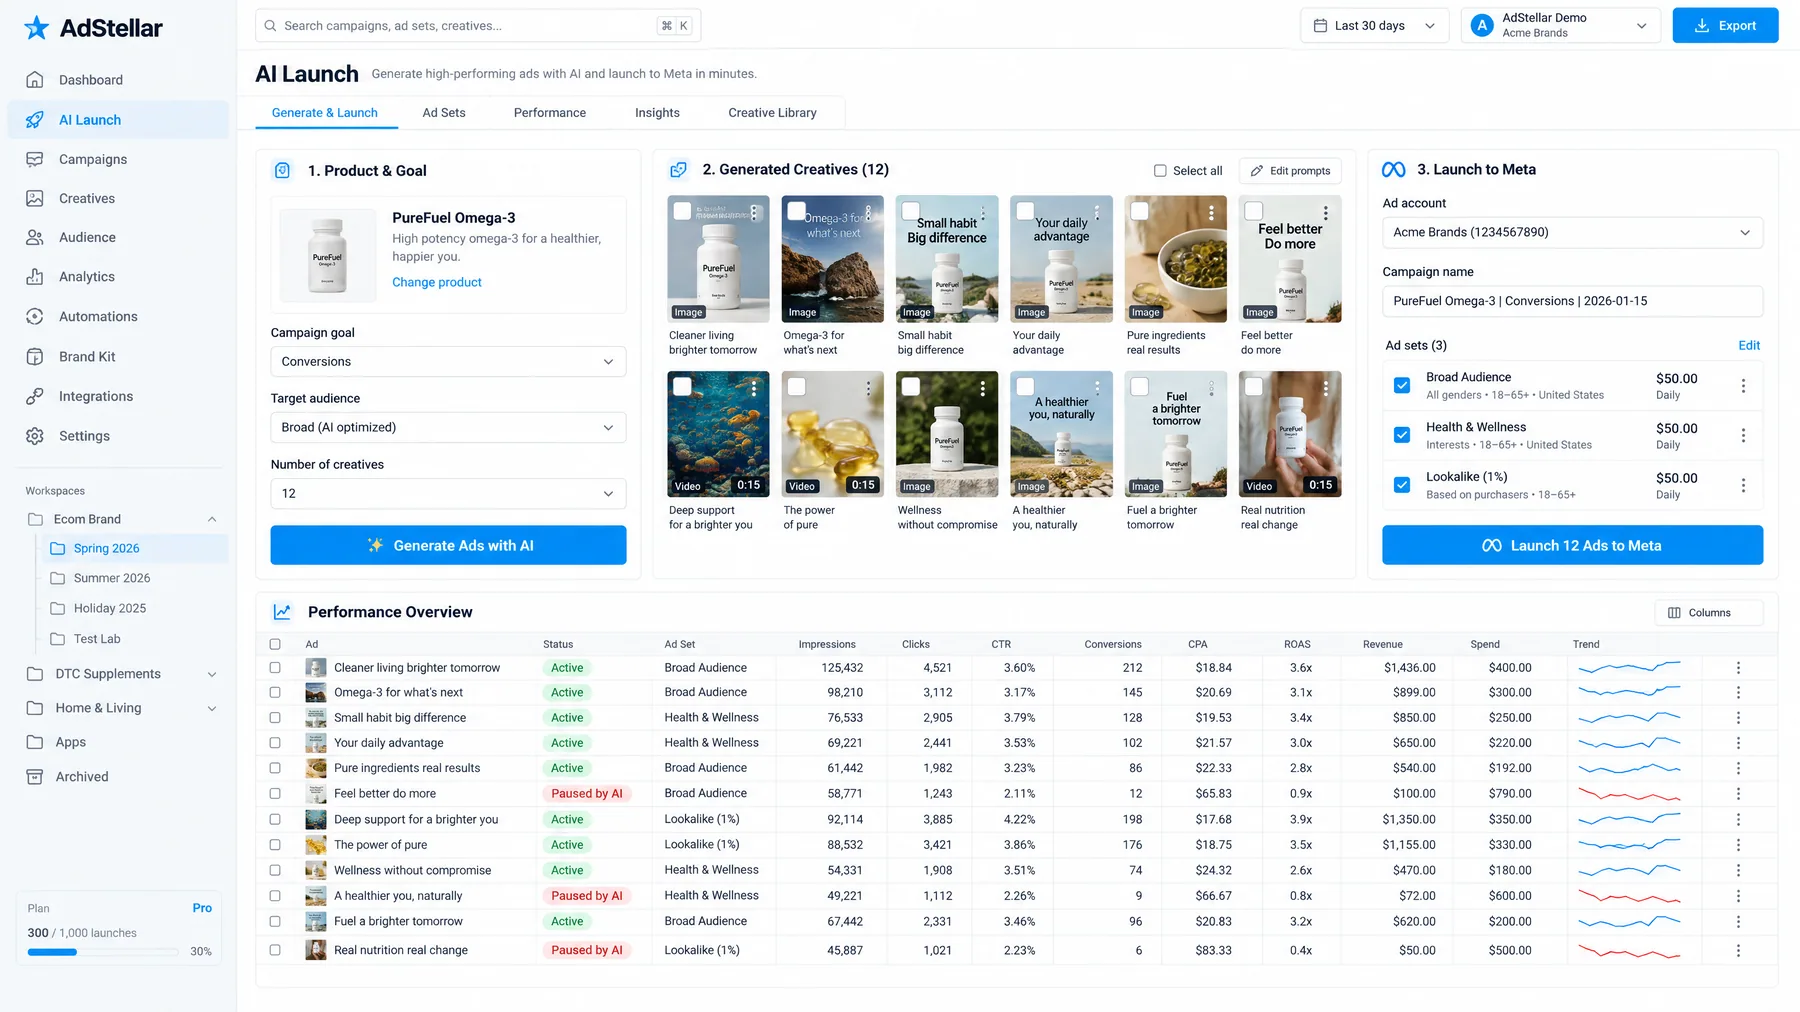This screenshot has width=1800, height=1012.
Task: Open options menu for Health & Wellness ad set
Action: (1743, 436)
